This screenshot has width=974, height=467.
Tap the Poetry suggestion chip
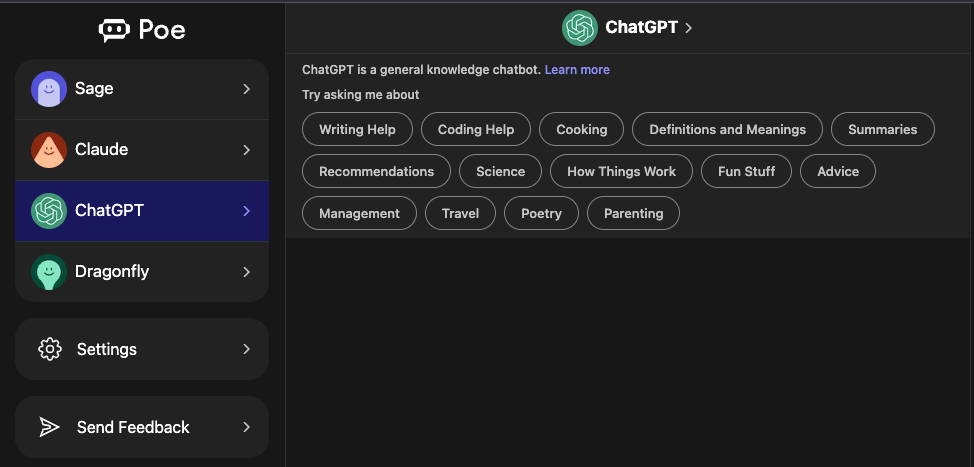pyautogui.click(x=541, y=213)
